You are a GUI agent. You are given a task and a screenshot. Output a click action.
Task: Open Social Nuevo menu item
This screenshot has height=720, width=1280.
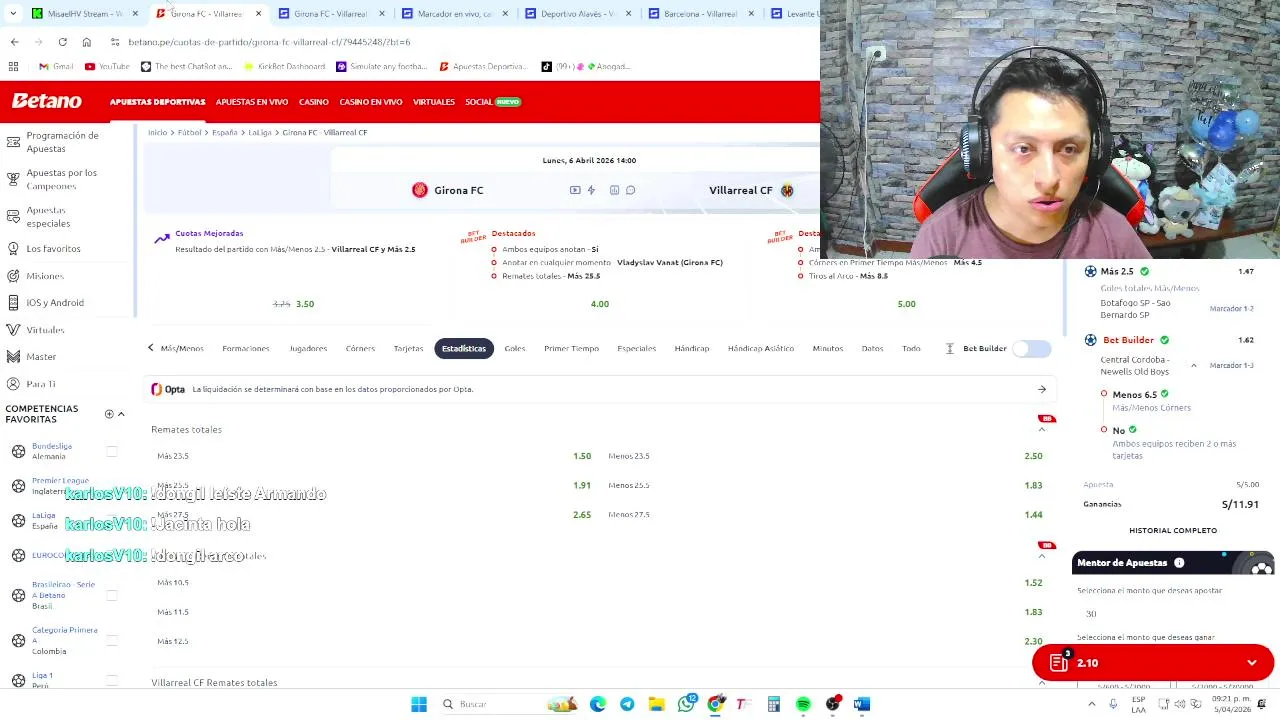coord(493,102)
